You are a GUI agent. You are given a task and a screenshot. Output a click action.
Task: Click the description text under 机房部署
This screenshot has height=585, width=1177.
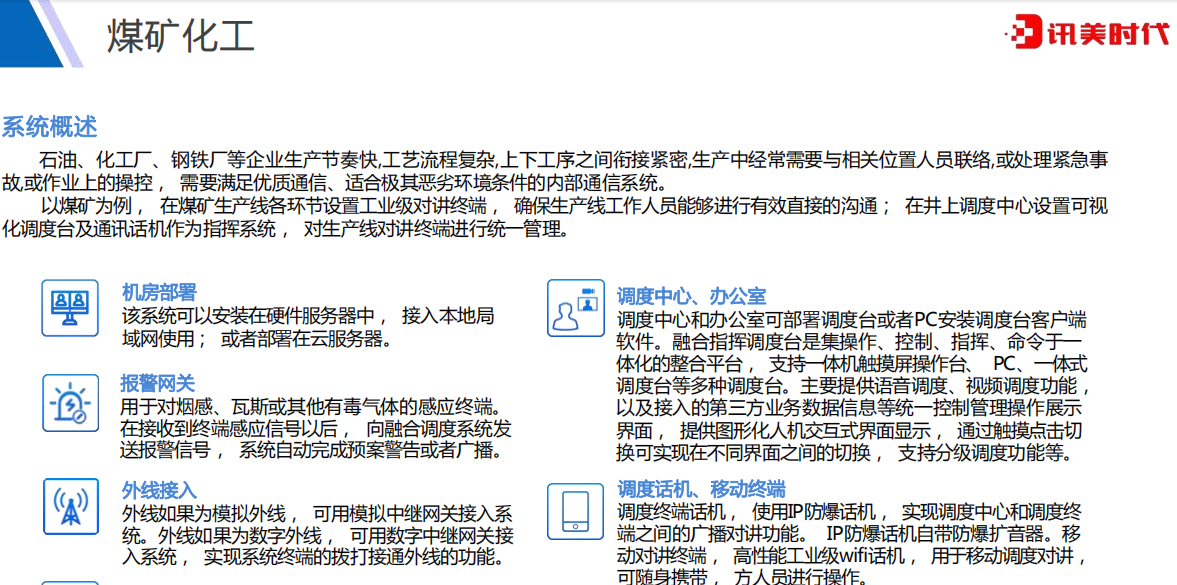click(x=308, y=327)
